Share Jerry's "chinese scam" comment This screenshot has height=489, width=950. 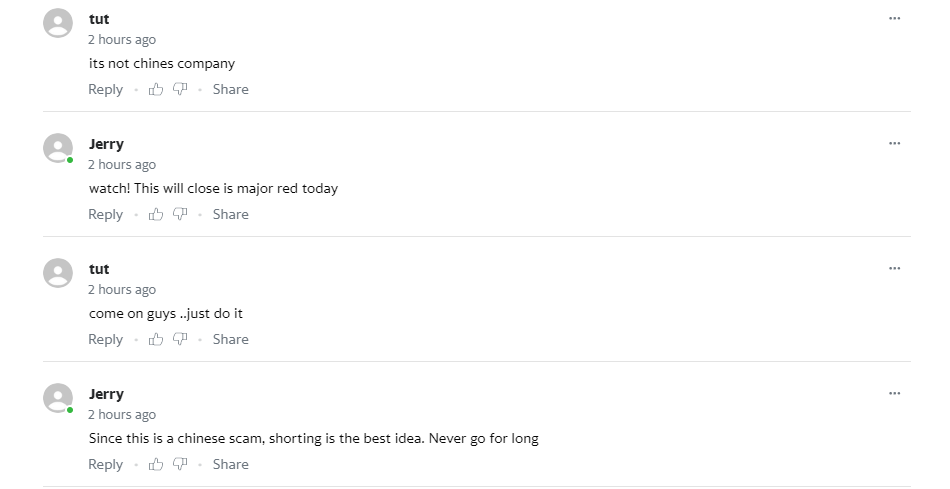[230, 464]
